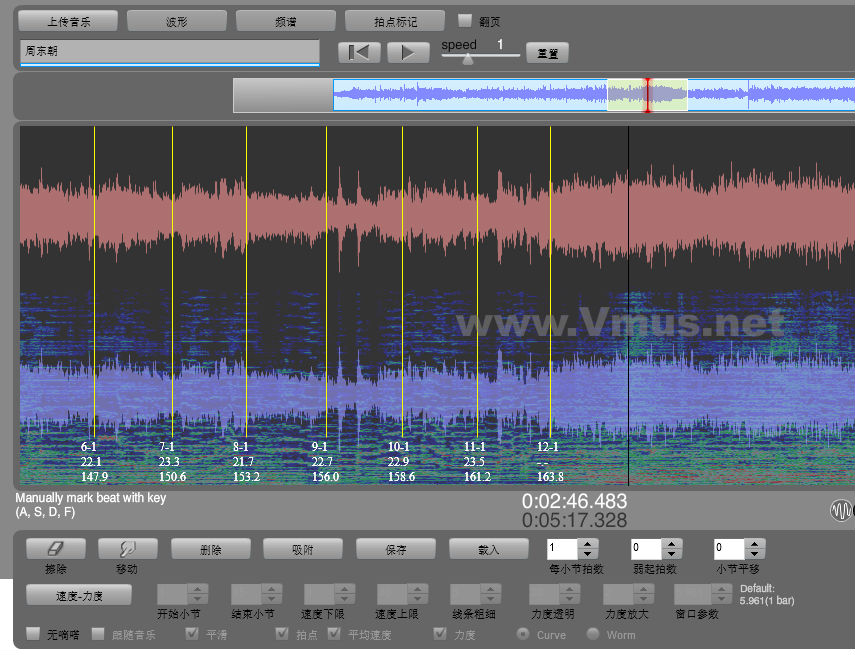Click the 小节平移 bar shift input field

click(x=729, y=549)
